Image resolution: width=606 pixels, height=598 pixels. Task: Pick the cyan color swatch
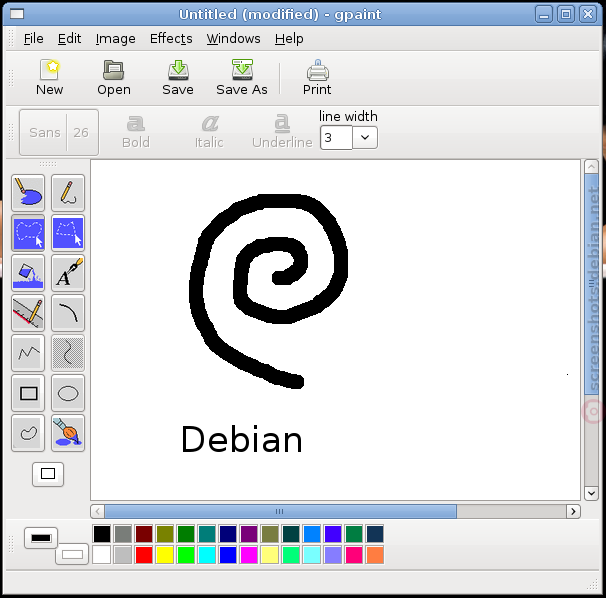[x=207, y=555]
